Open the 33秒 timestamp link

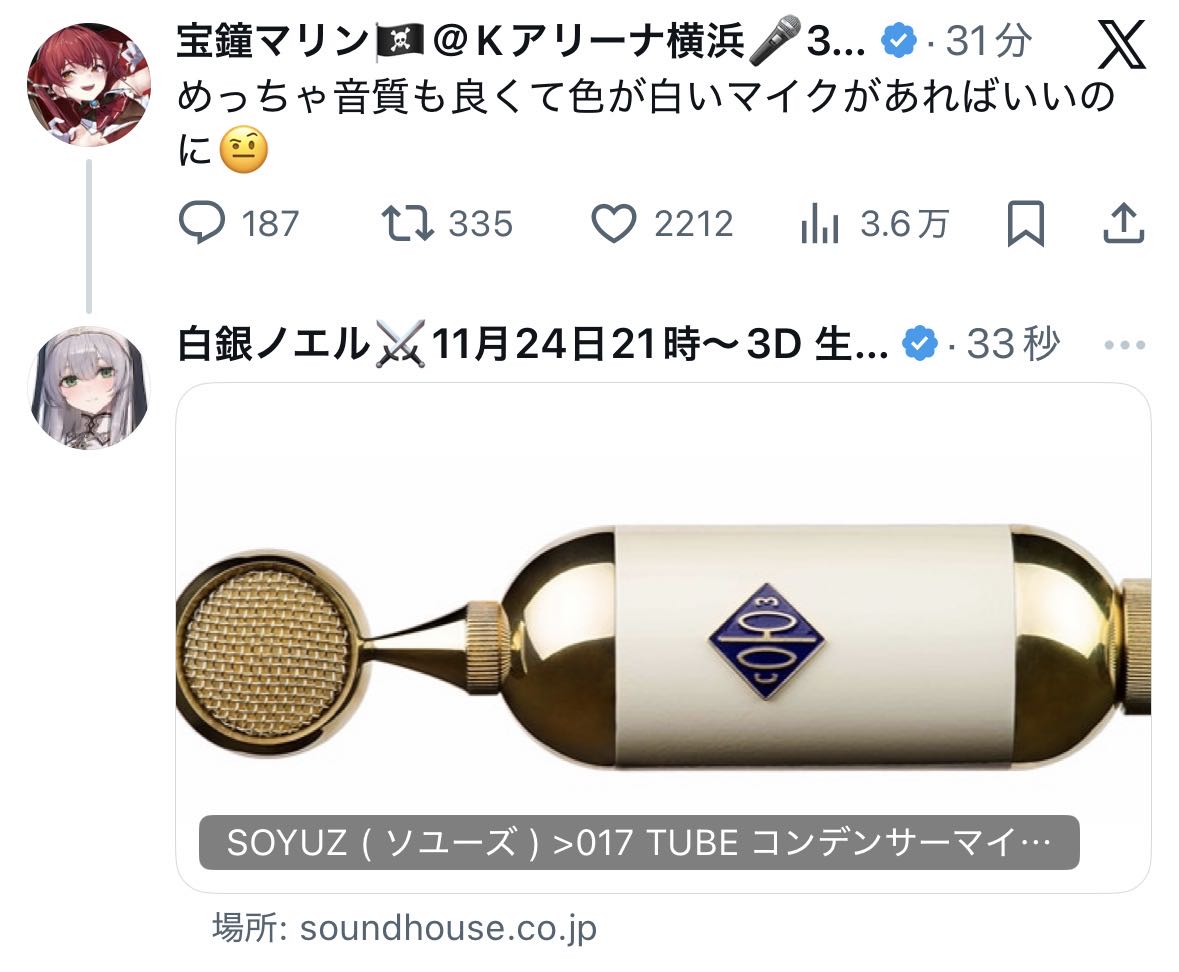coord(1013,345)
